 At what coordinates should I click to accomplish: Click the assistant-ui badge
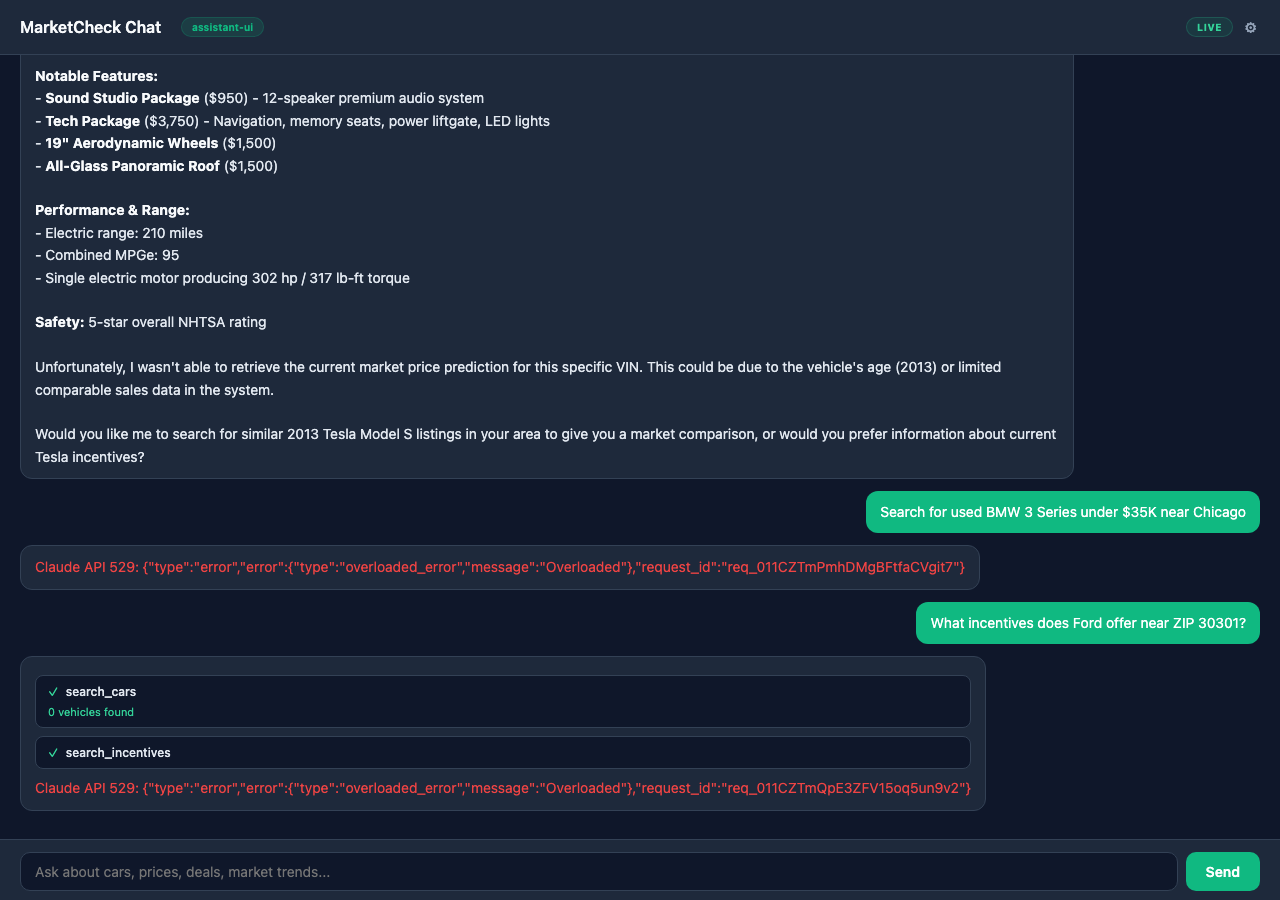pyautogui.click(x=222, y=27)
